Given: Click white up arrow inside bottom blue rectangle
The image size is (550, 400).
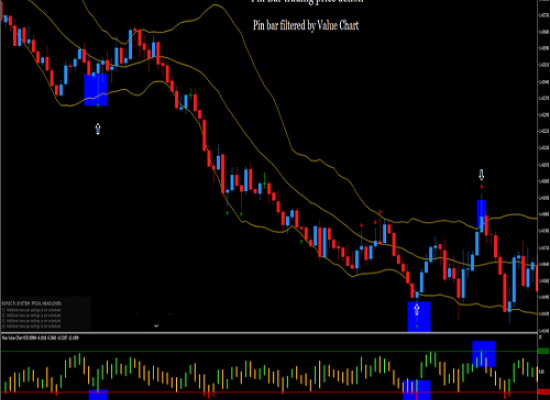Looking at the screenshot, I should 417,310.
